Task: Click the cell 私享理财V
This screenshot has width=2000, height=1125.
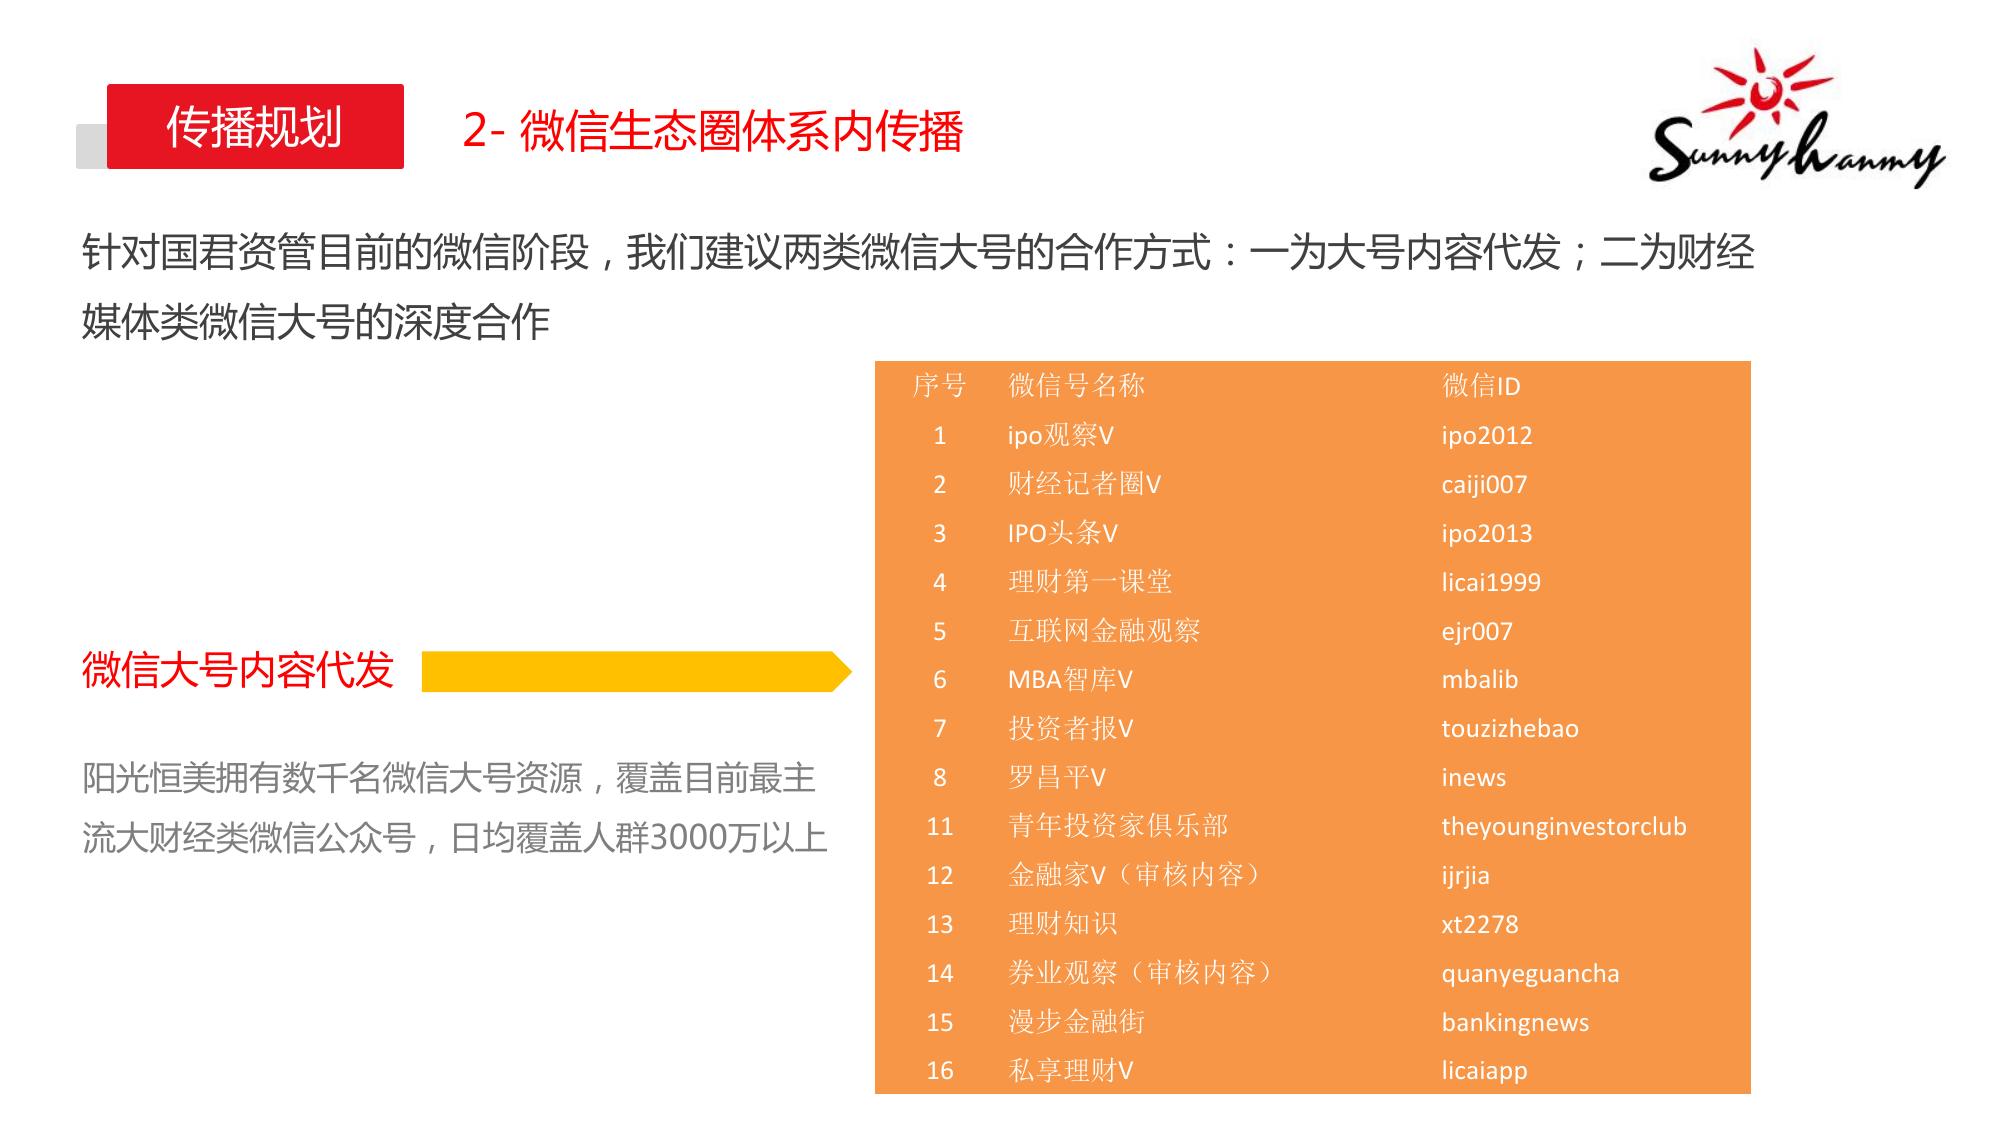Action: pos(1070,1071)
